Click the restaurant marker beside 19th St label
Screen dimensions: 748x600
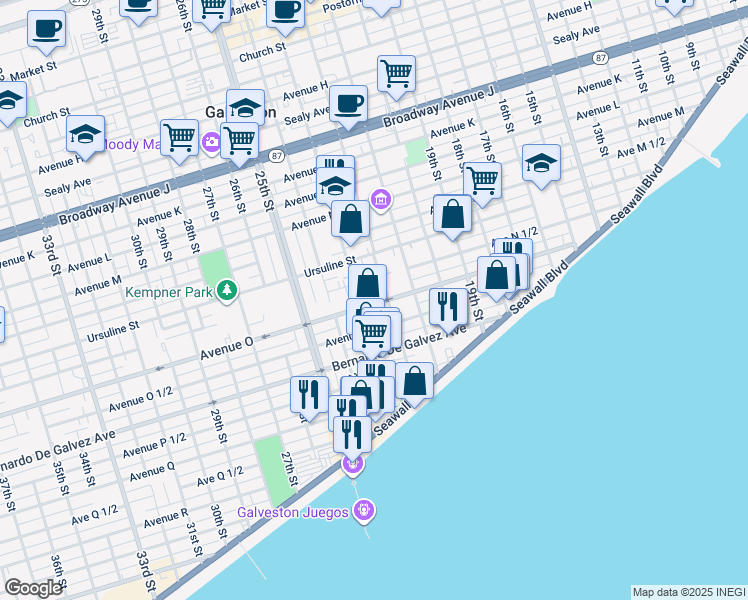(x=448, y=307)
